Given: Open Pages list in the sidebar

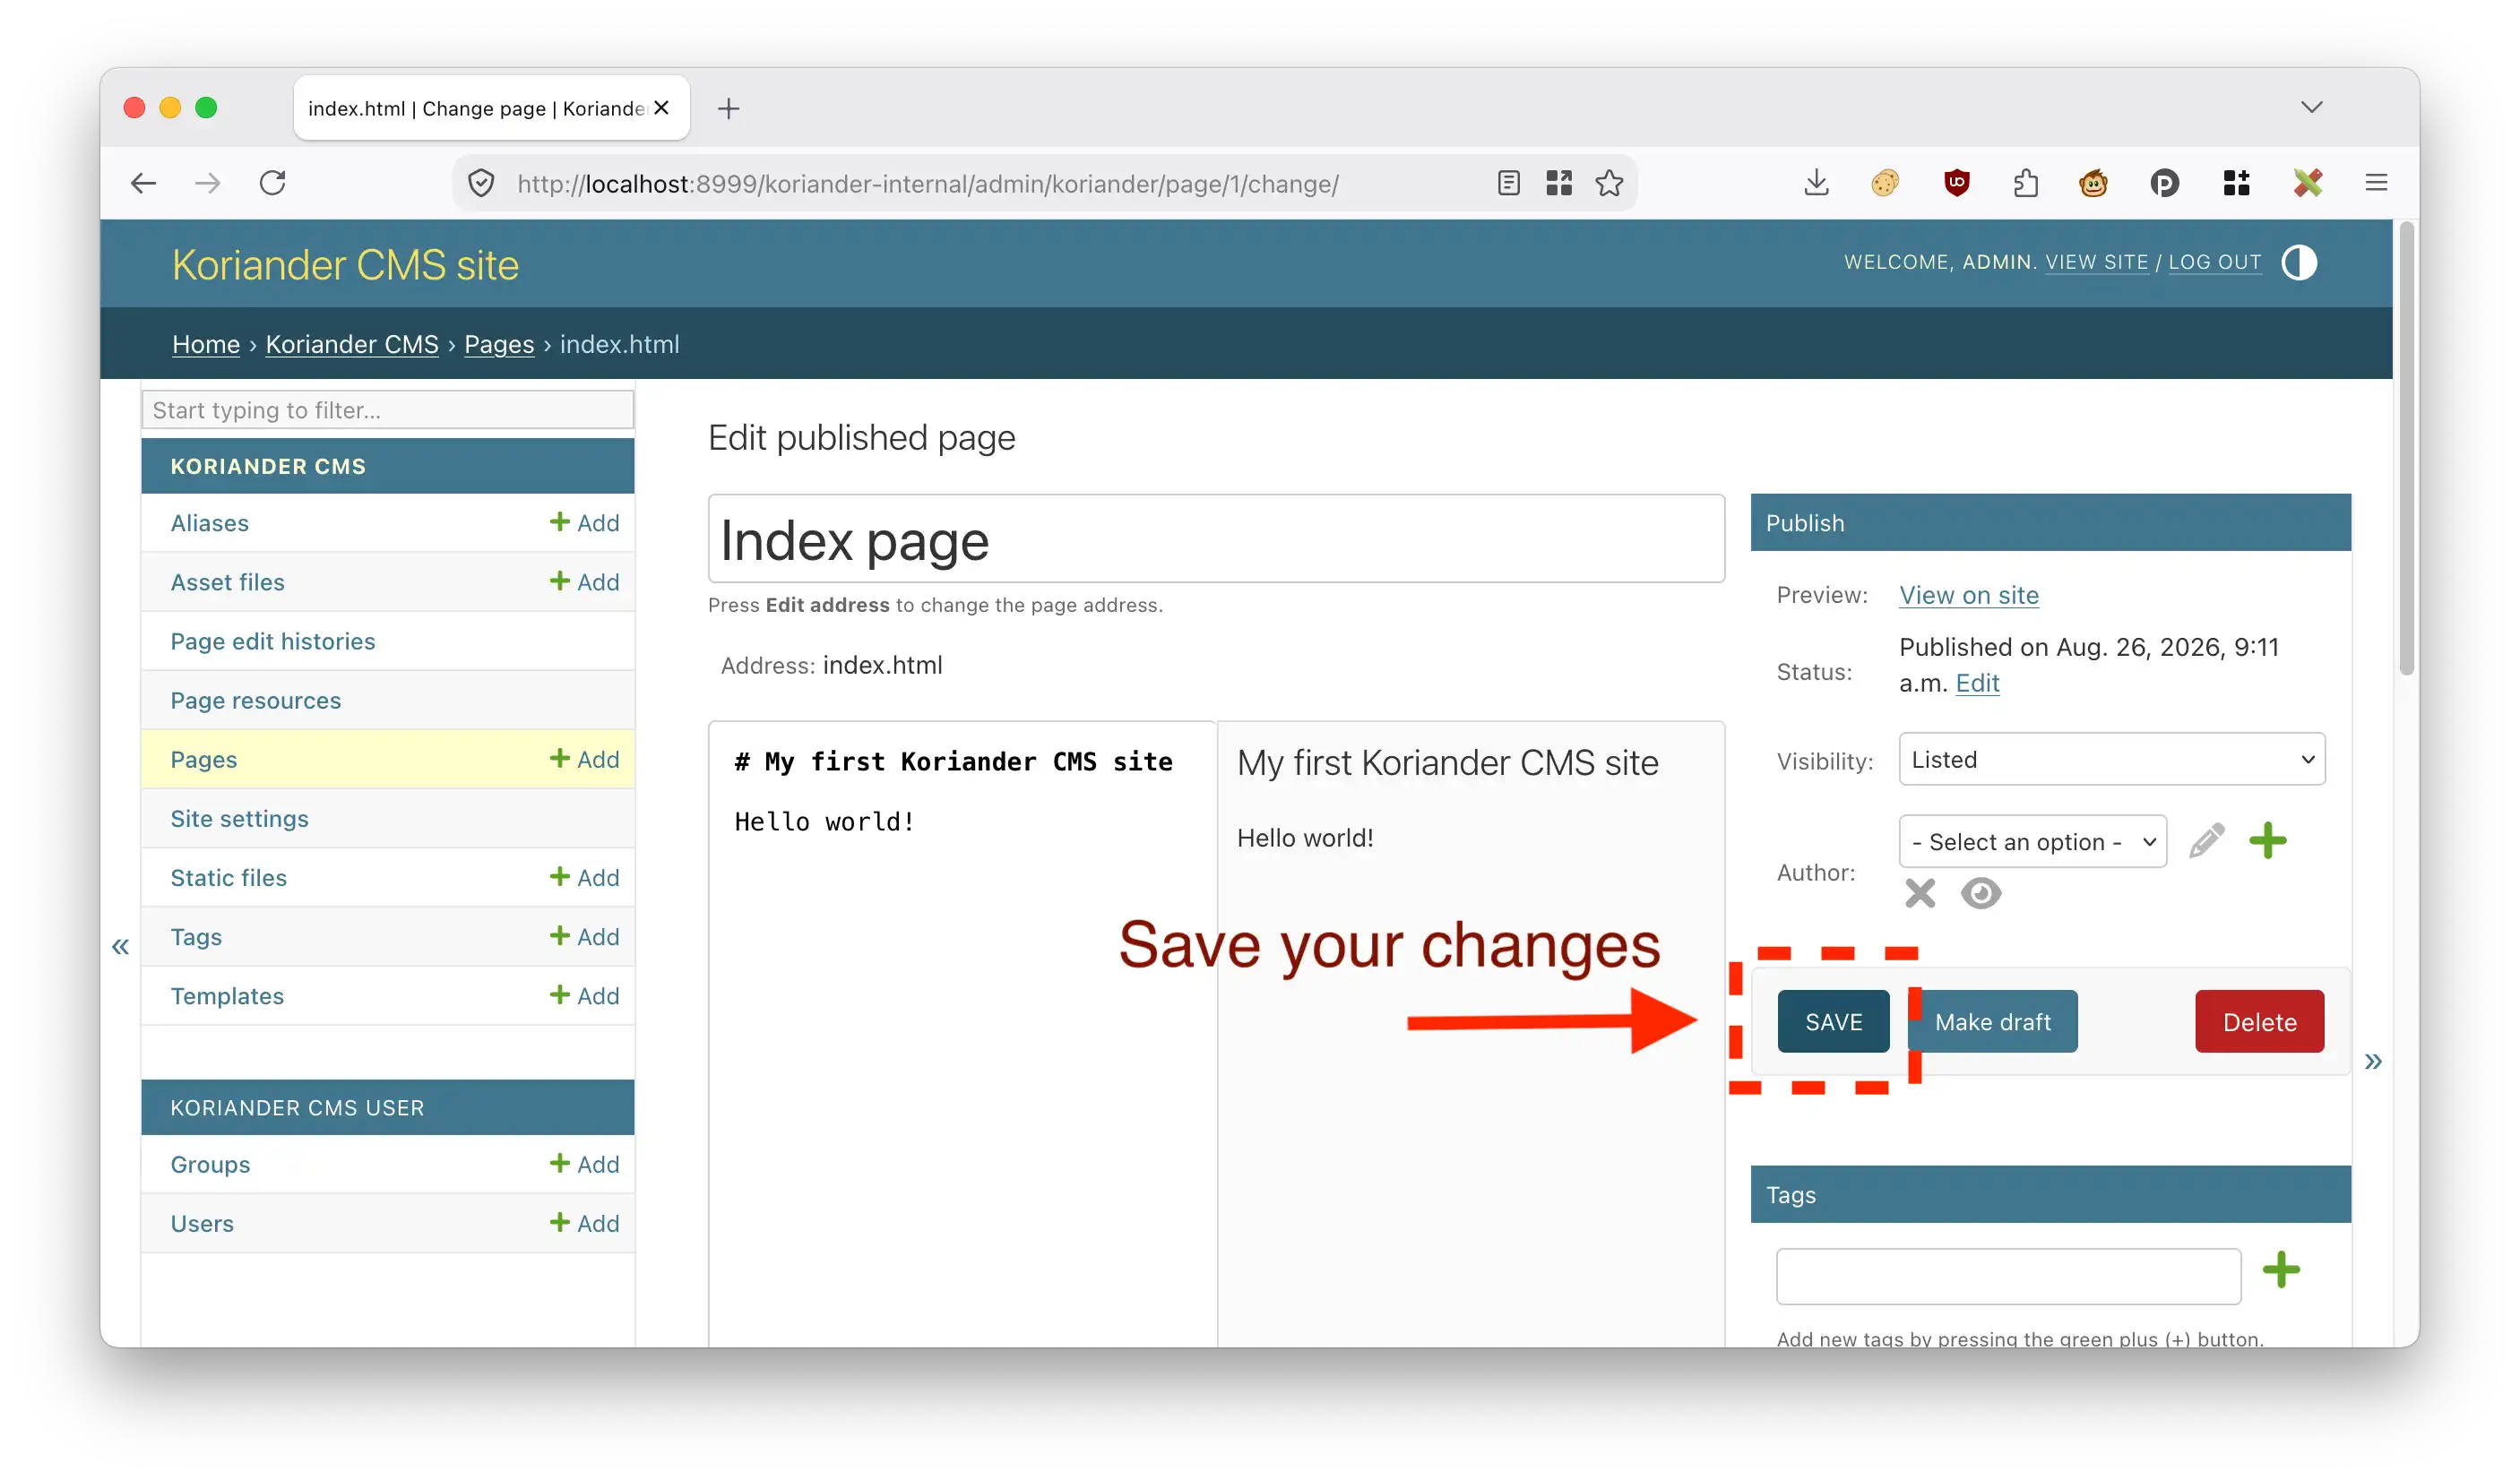Looking at the screenshot, I should tap(203, 759).
